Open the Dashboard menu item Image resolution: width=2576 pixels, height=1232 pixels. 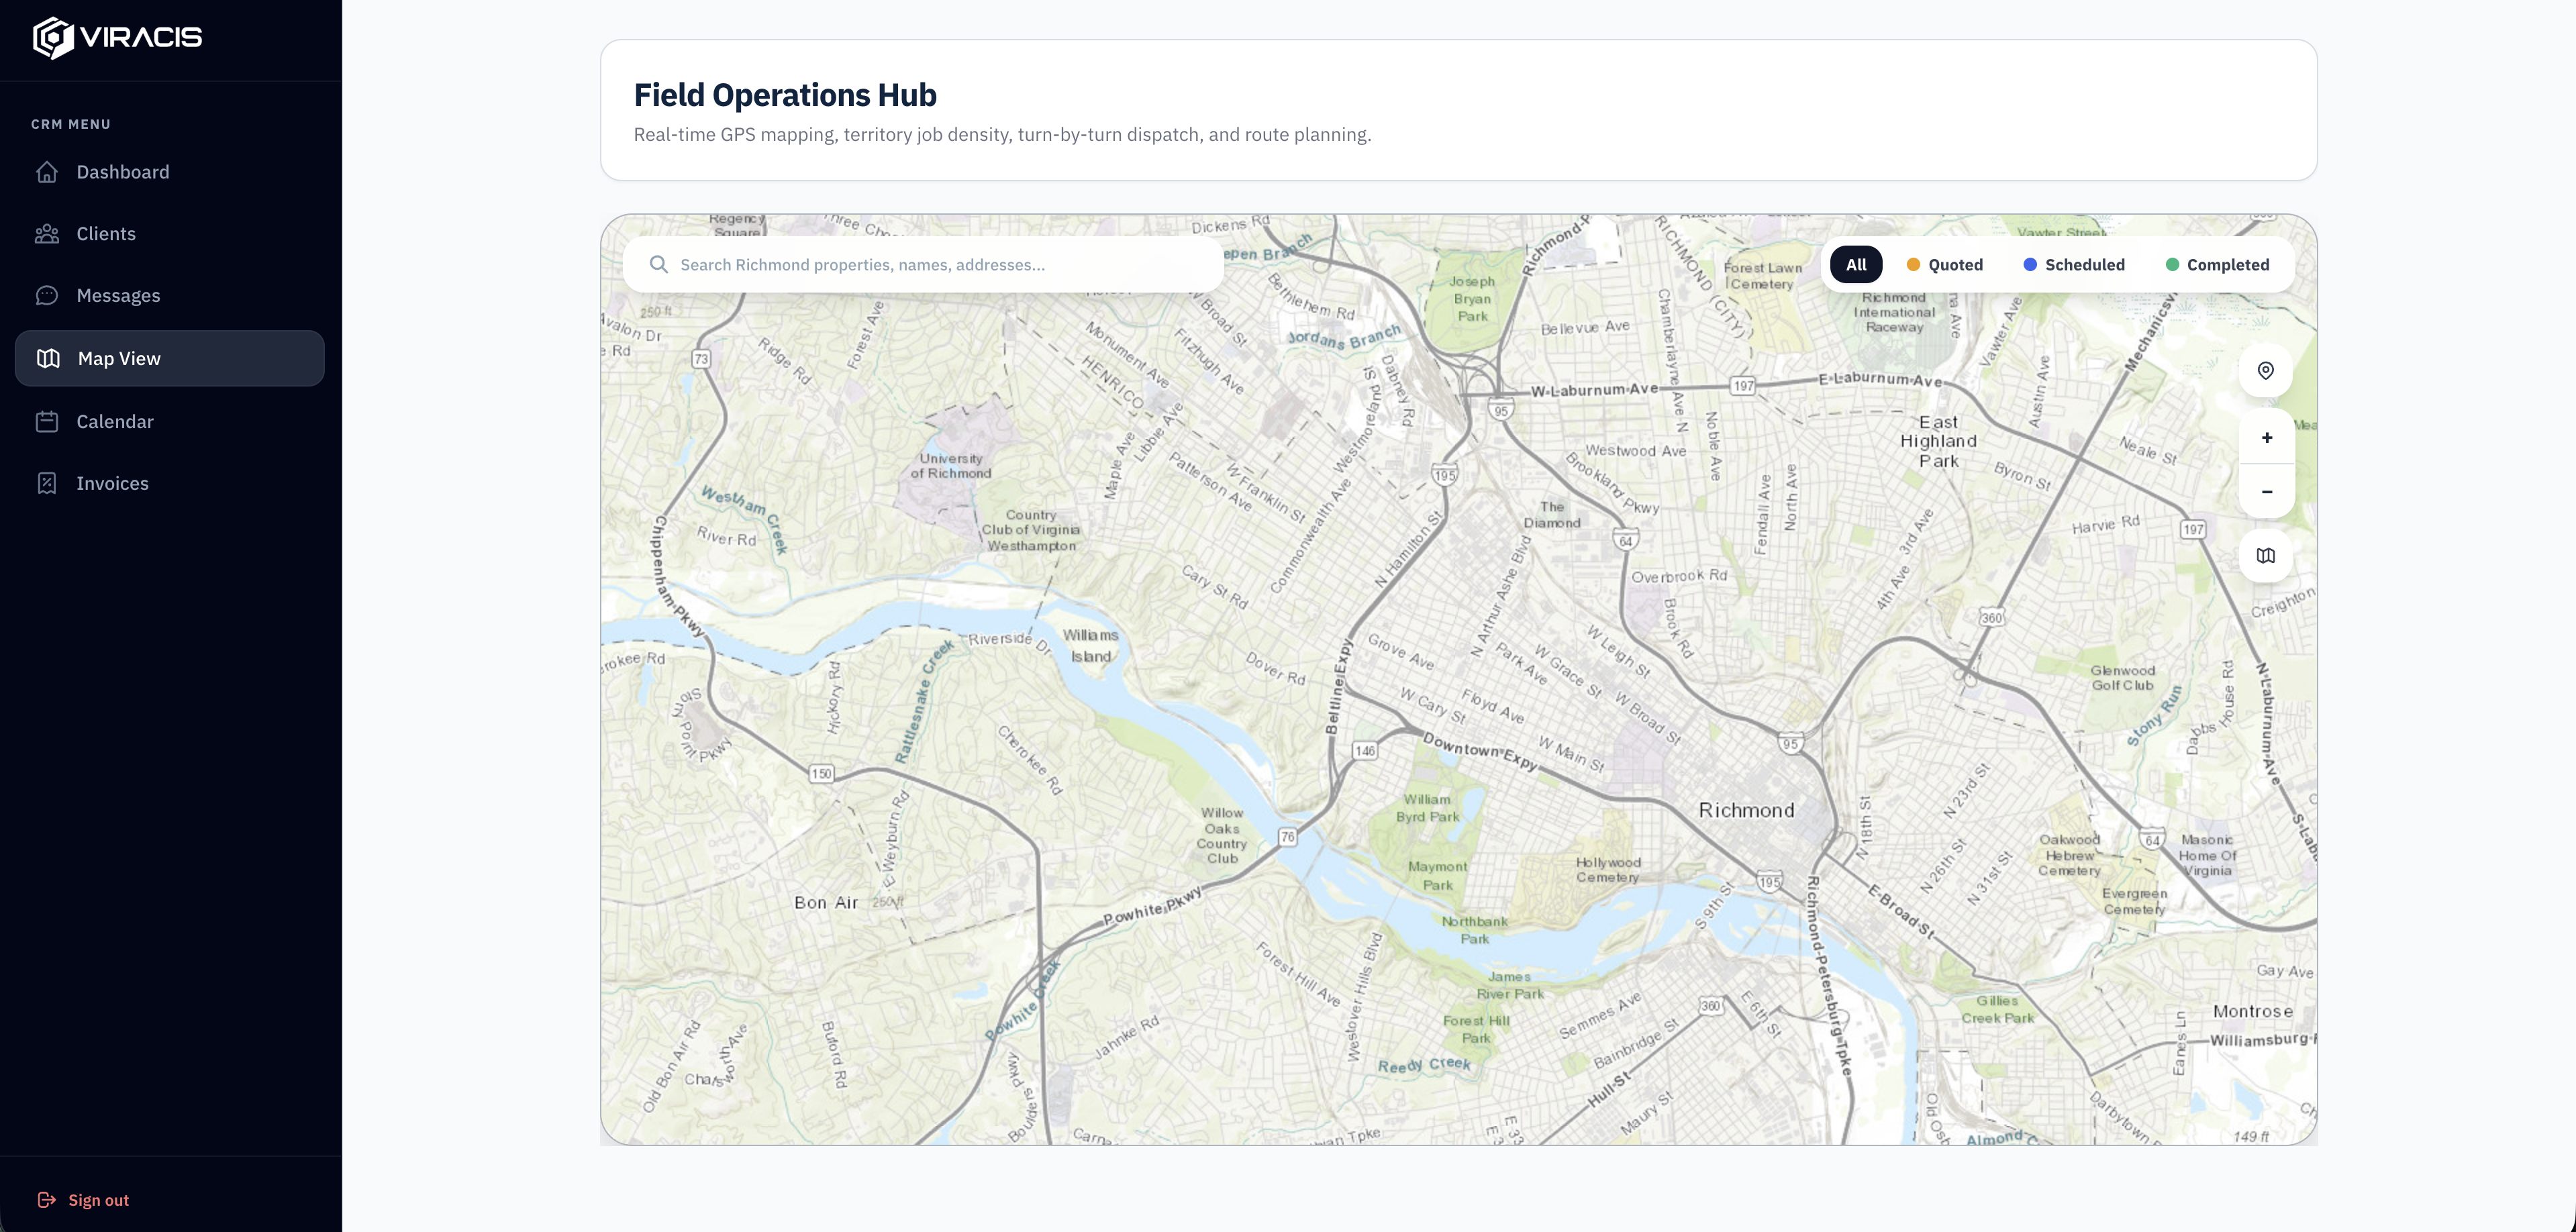(170, 172)
